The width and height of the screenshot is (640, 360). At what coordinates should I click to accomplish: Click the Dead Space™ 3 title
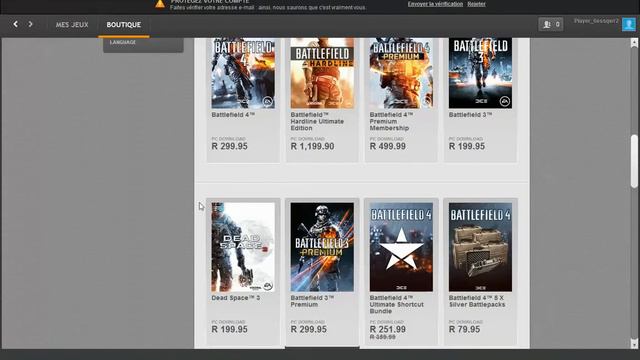click(236, 298)
